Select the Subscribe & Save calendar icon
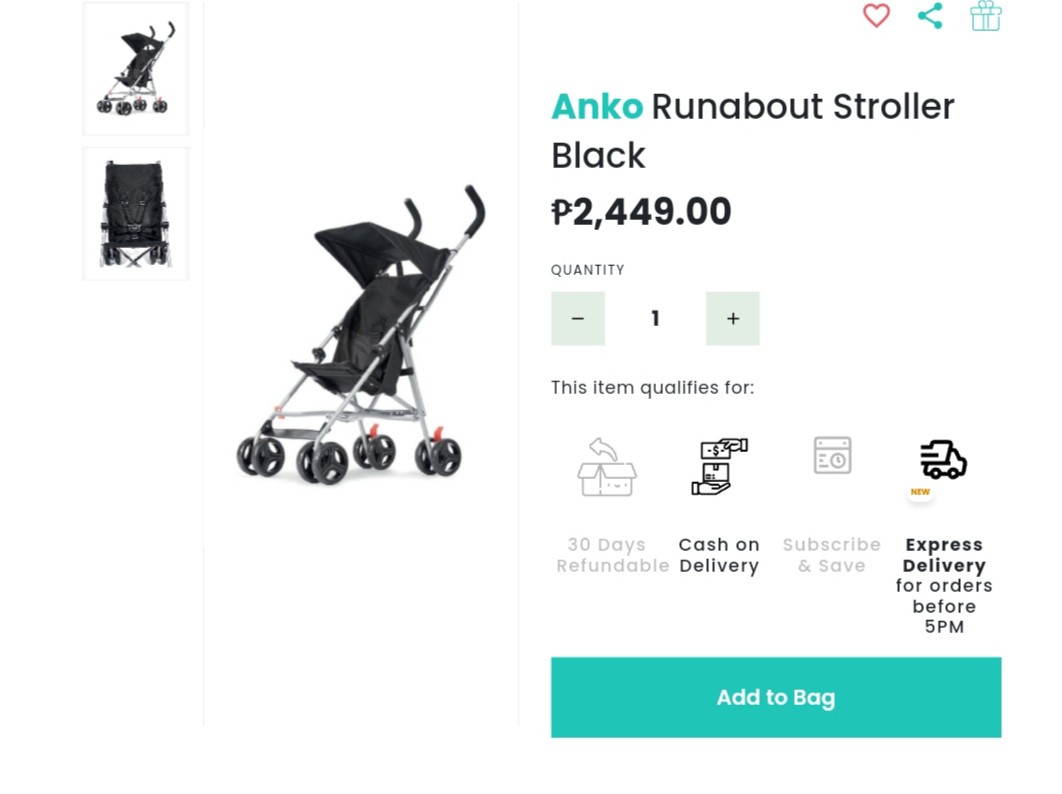1062x794 pixels. pyautogui.click(x=832, y=456)
